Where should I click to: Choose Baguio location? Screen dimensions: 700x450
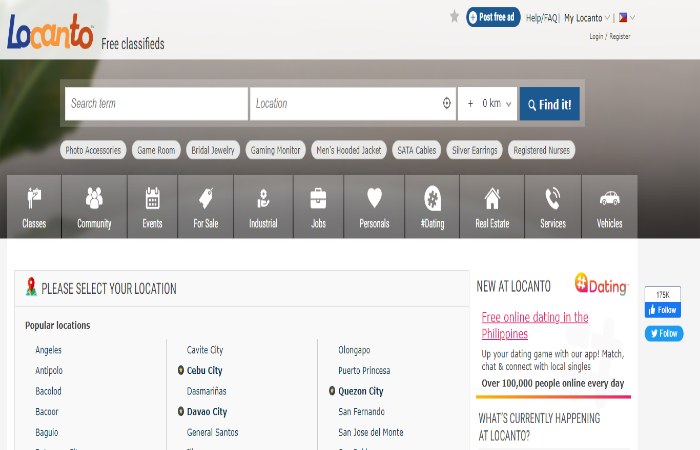[x=47, y=432]
